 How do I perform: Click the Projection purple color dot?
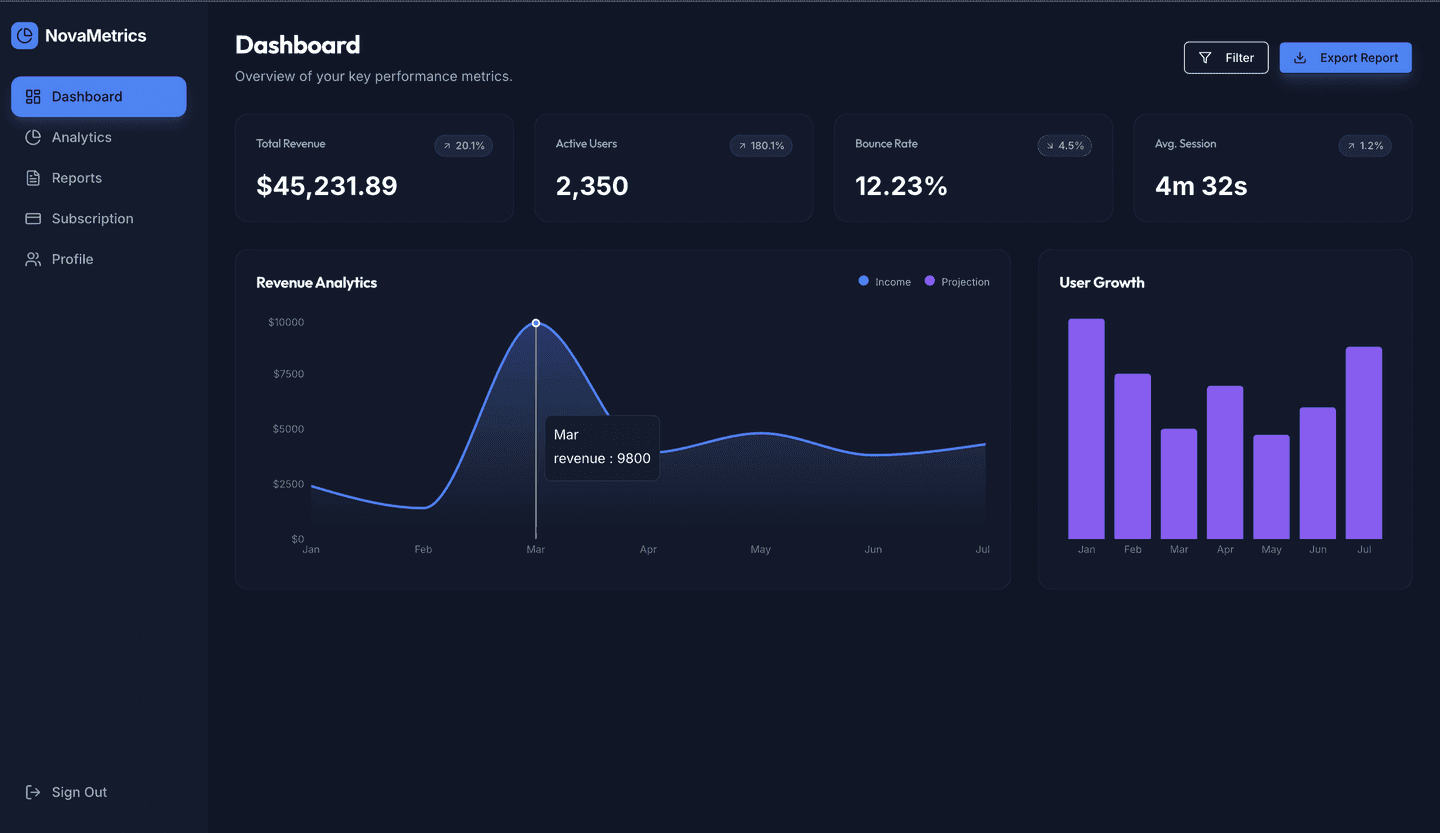click(929, 281)
